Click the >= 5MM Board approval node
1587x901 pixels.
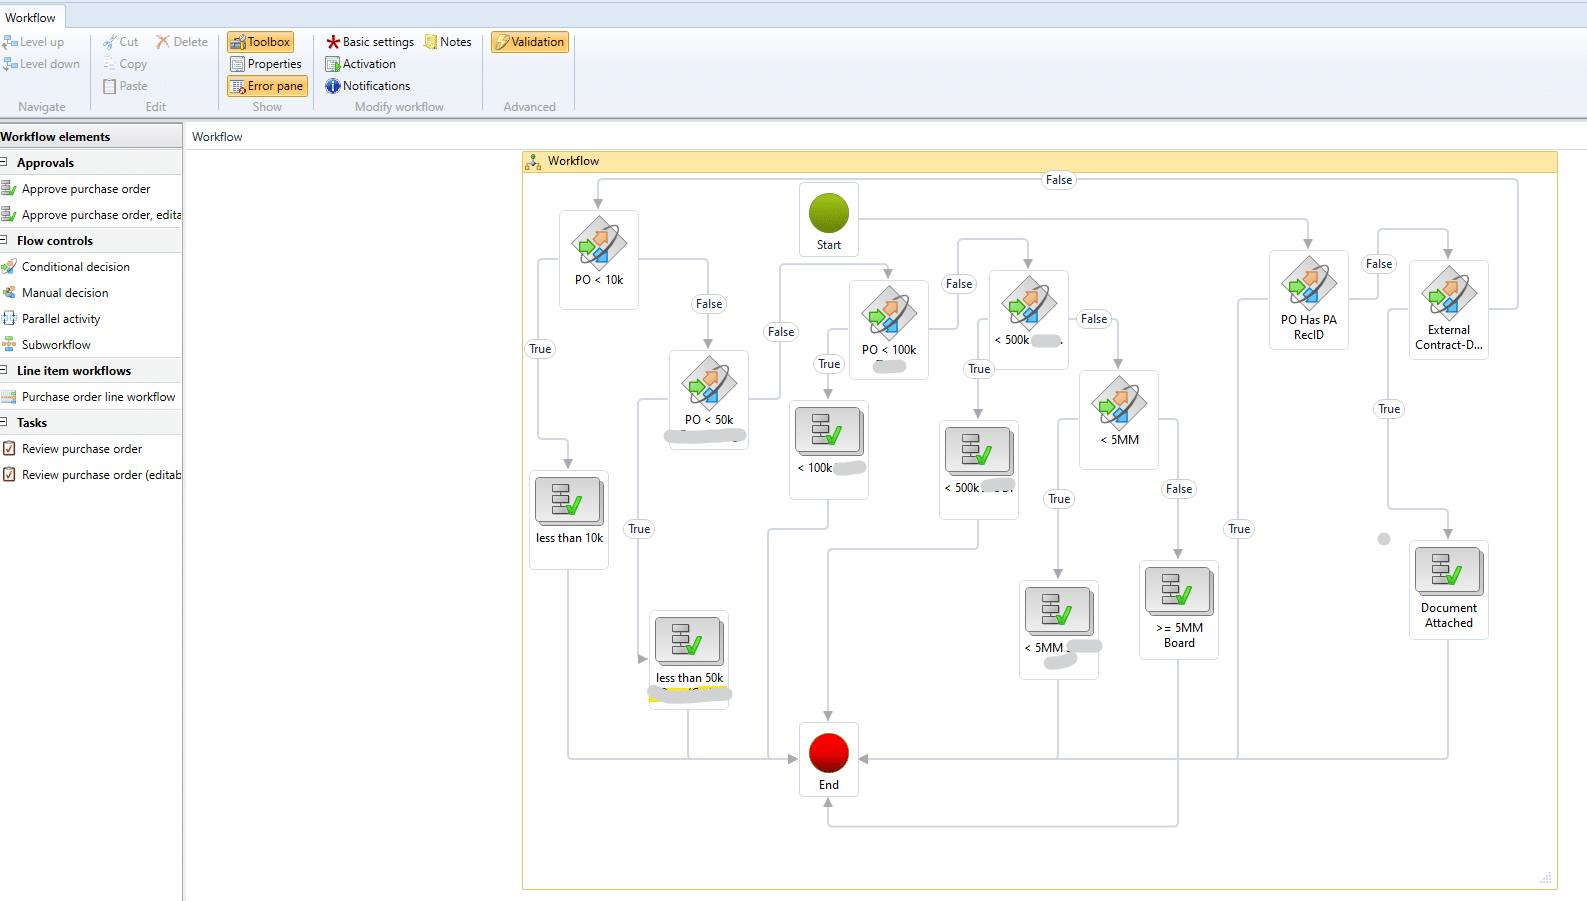pyautogui.click(x=1178, y=592)
